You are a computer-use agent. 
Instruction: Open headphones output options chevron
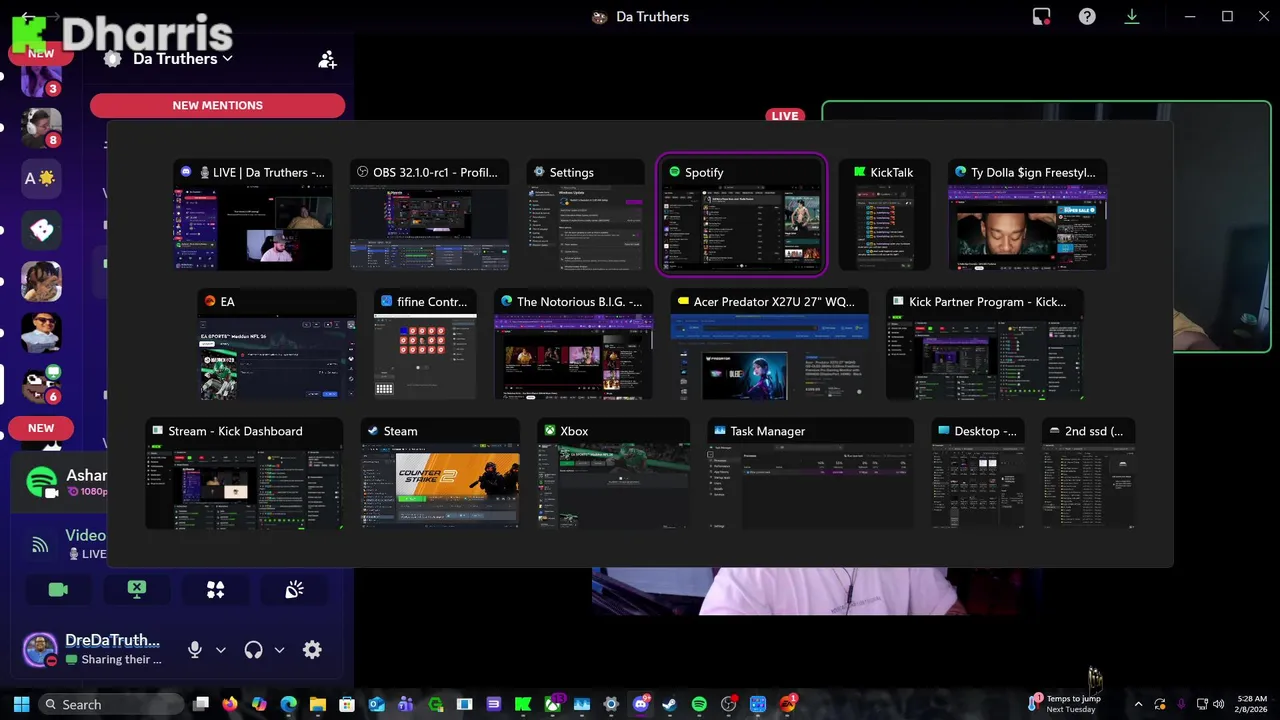pyautogui.click(x=279, y=650)
